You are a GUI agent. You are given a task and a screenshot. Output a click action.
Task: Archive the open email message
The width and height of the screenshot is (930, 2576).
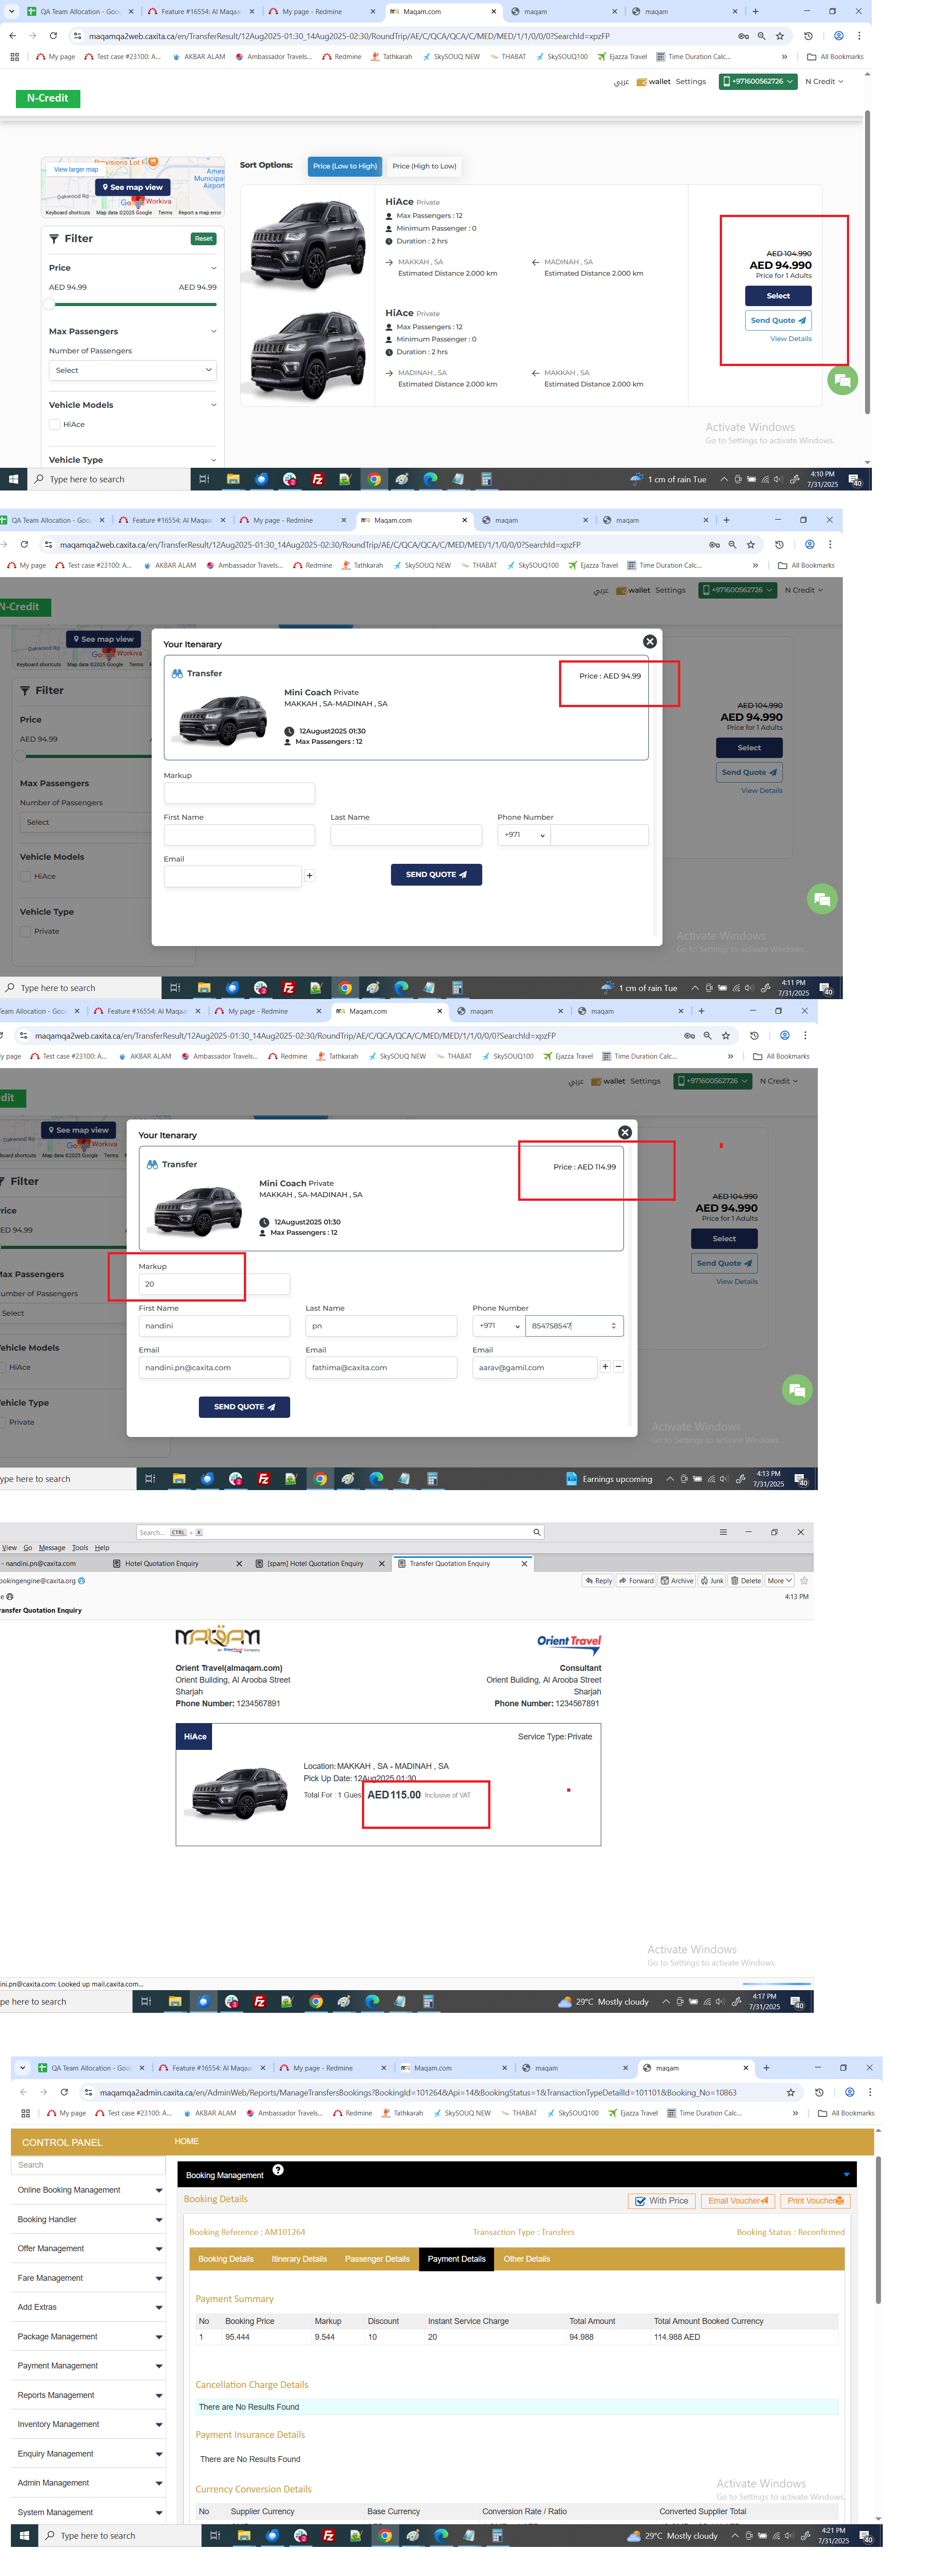(x=677, y=1581)
